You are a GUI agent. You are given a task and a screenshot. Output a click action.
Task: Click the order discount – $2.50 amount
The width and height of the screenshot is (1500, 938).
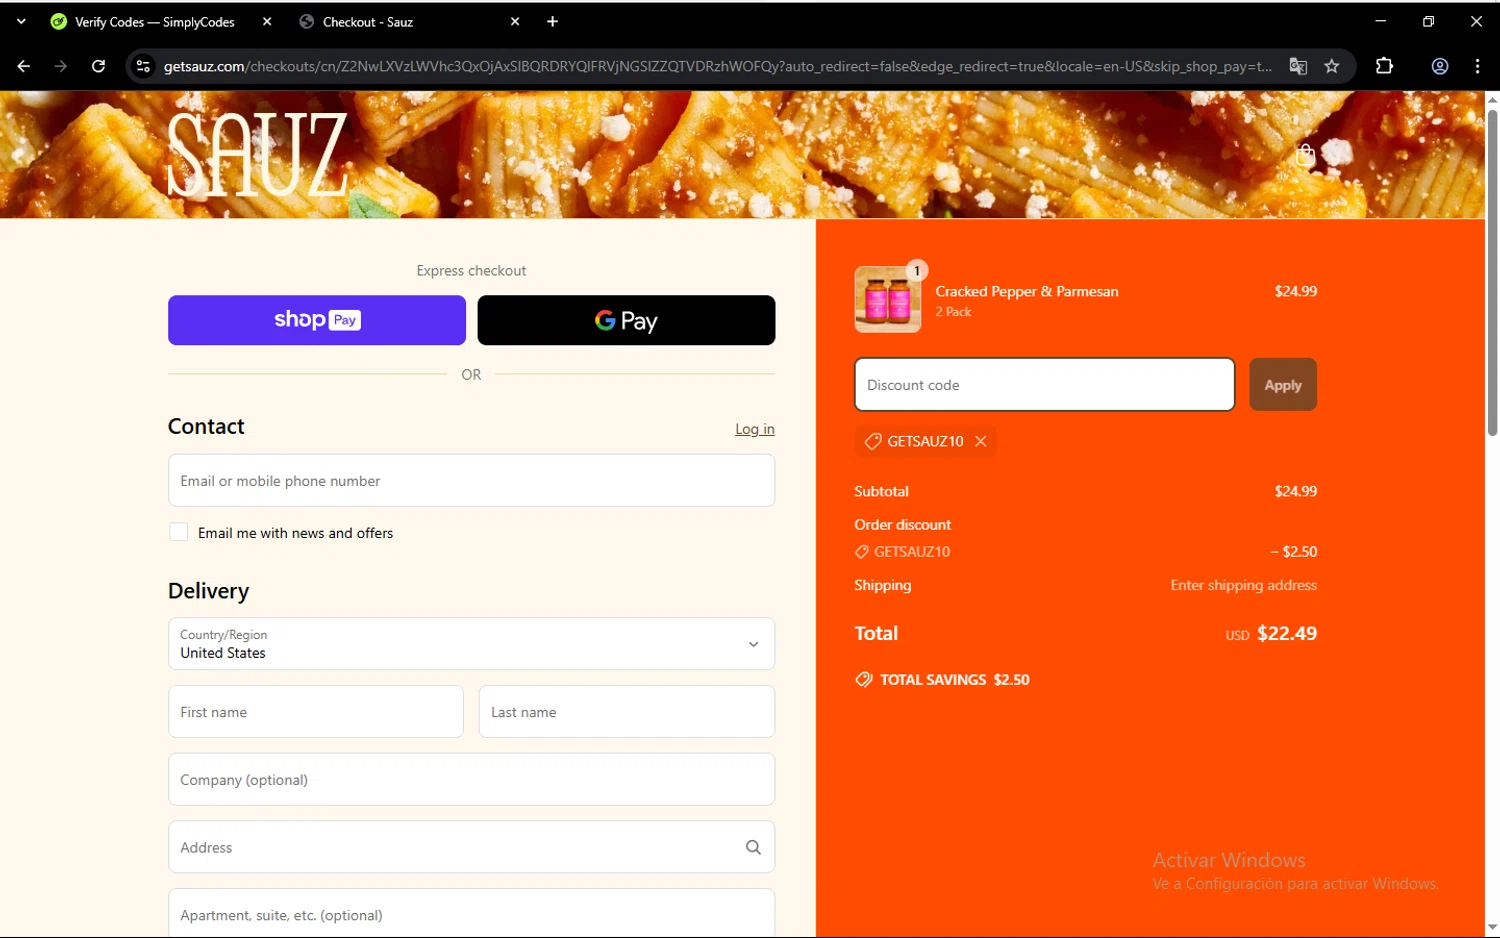pos(1294,551)
